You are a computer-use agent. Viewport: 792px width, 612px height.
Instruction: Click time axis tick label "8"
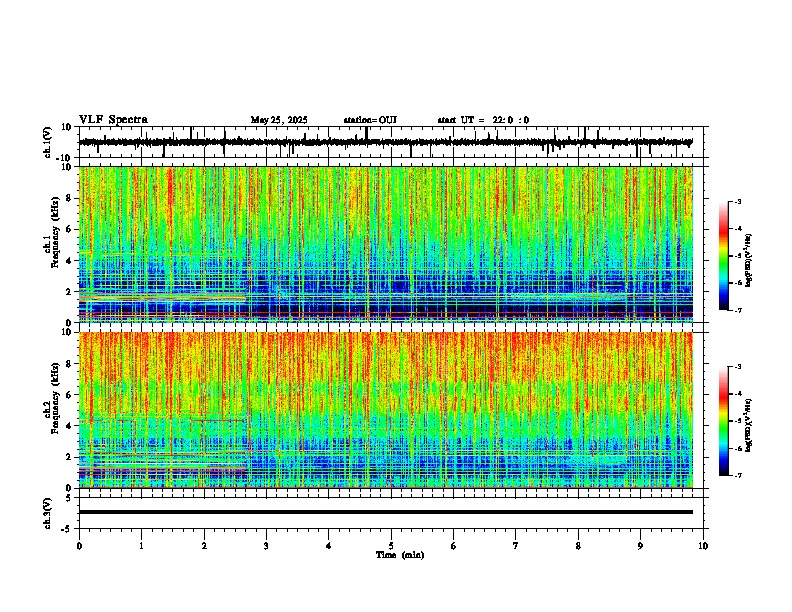[x=578, y=546]
